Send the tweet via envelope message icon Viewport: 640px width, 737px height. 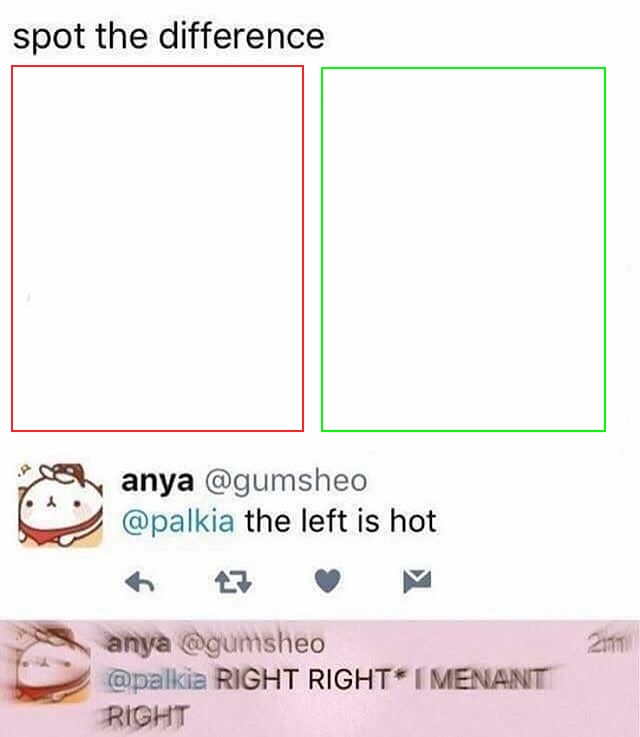coord(417,581)
